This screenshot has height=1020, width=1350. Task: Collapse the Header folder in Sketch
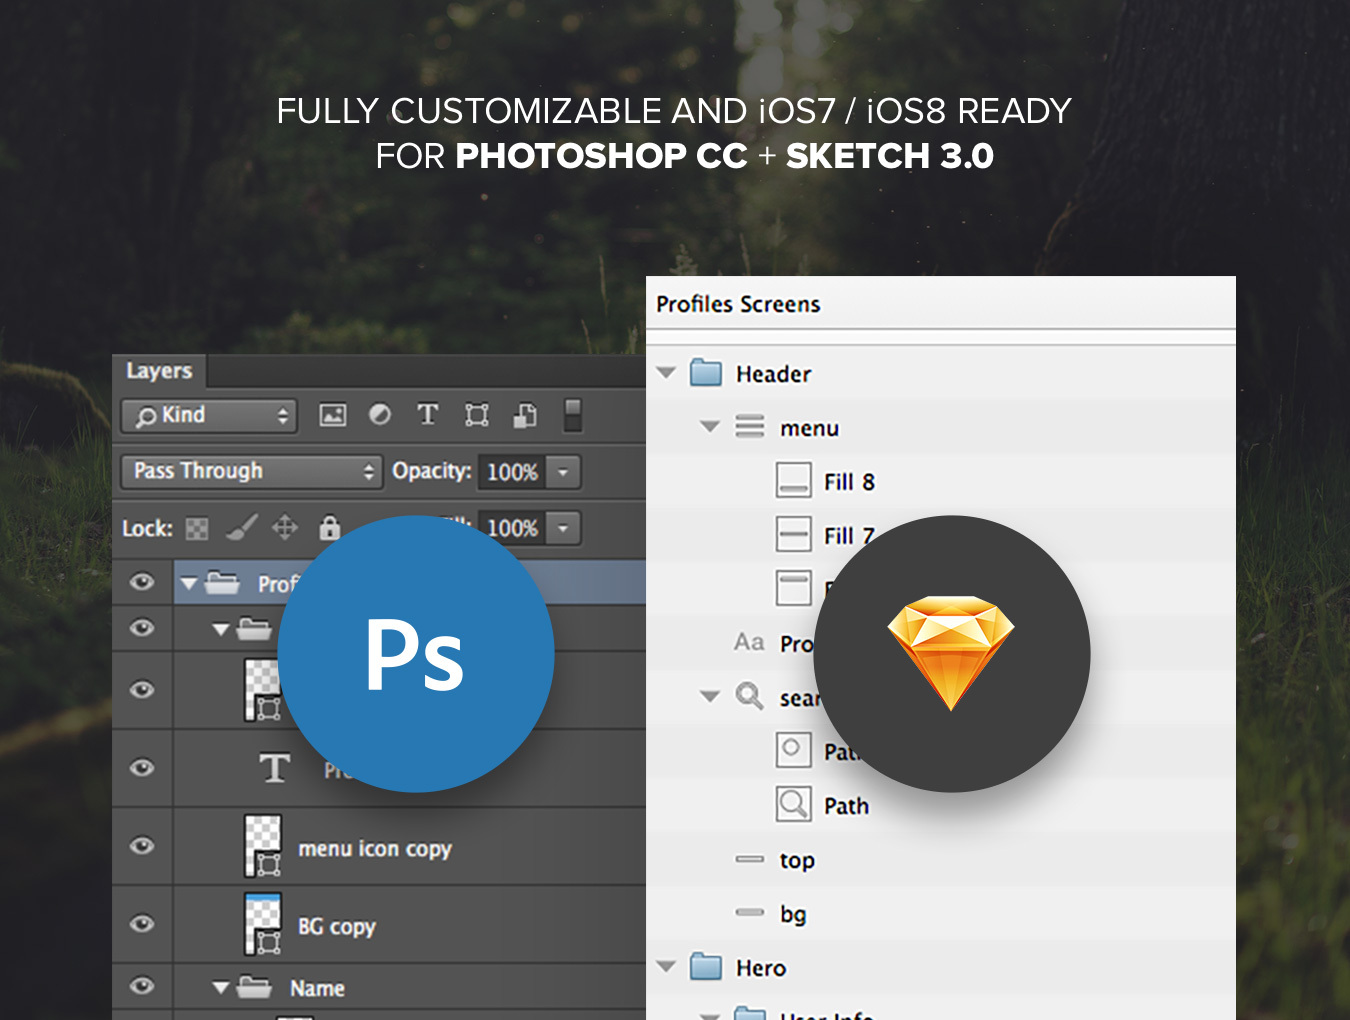tap(666, 372)
